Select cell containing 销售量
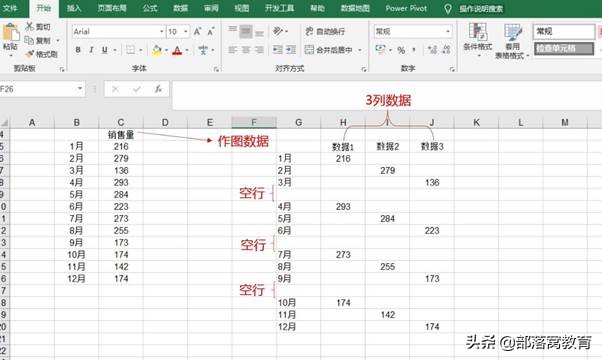The image size is (602, 360). tap(121, 135)
